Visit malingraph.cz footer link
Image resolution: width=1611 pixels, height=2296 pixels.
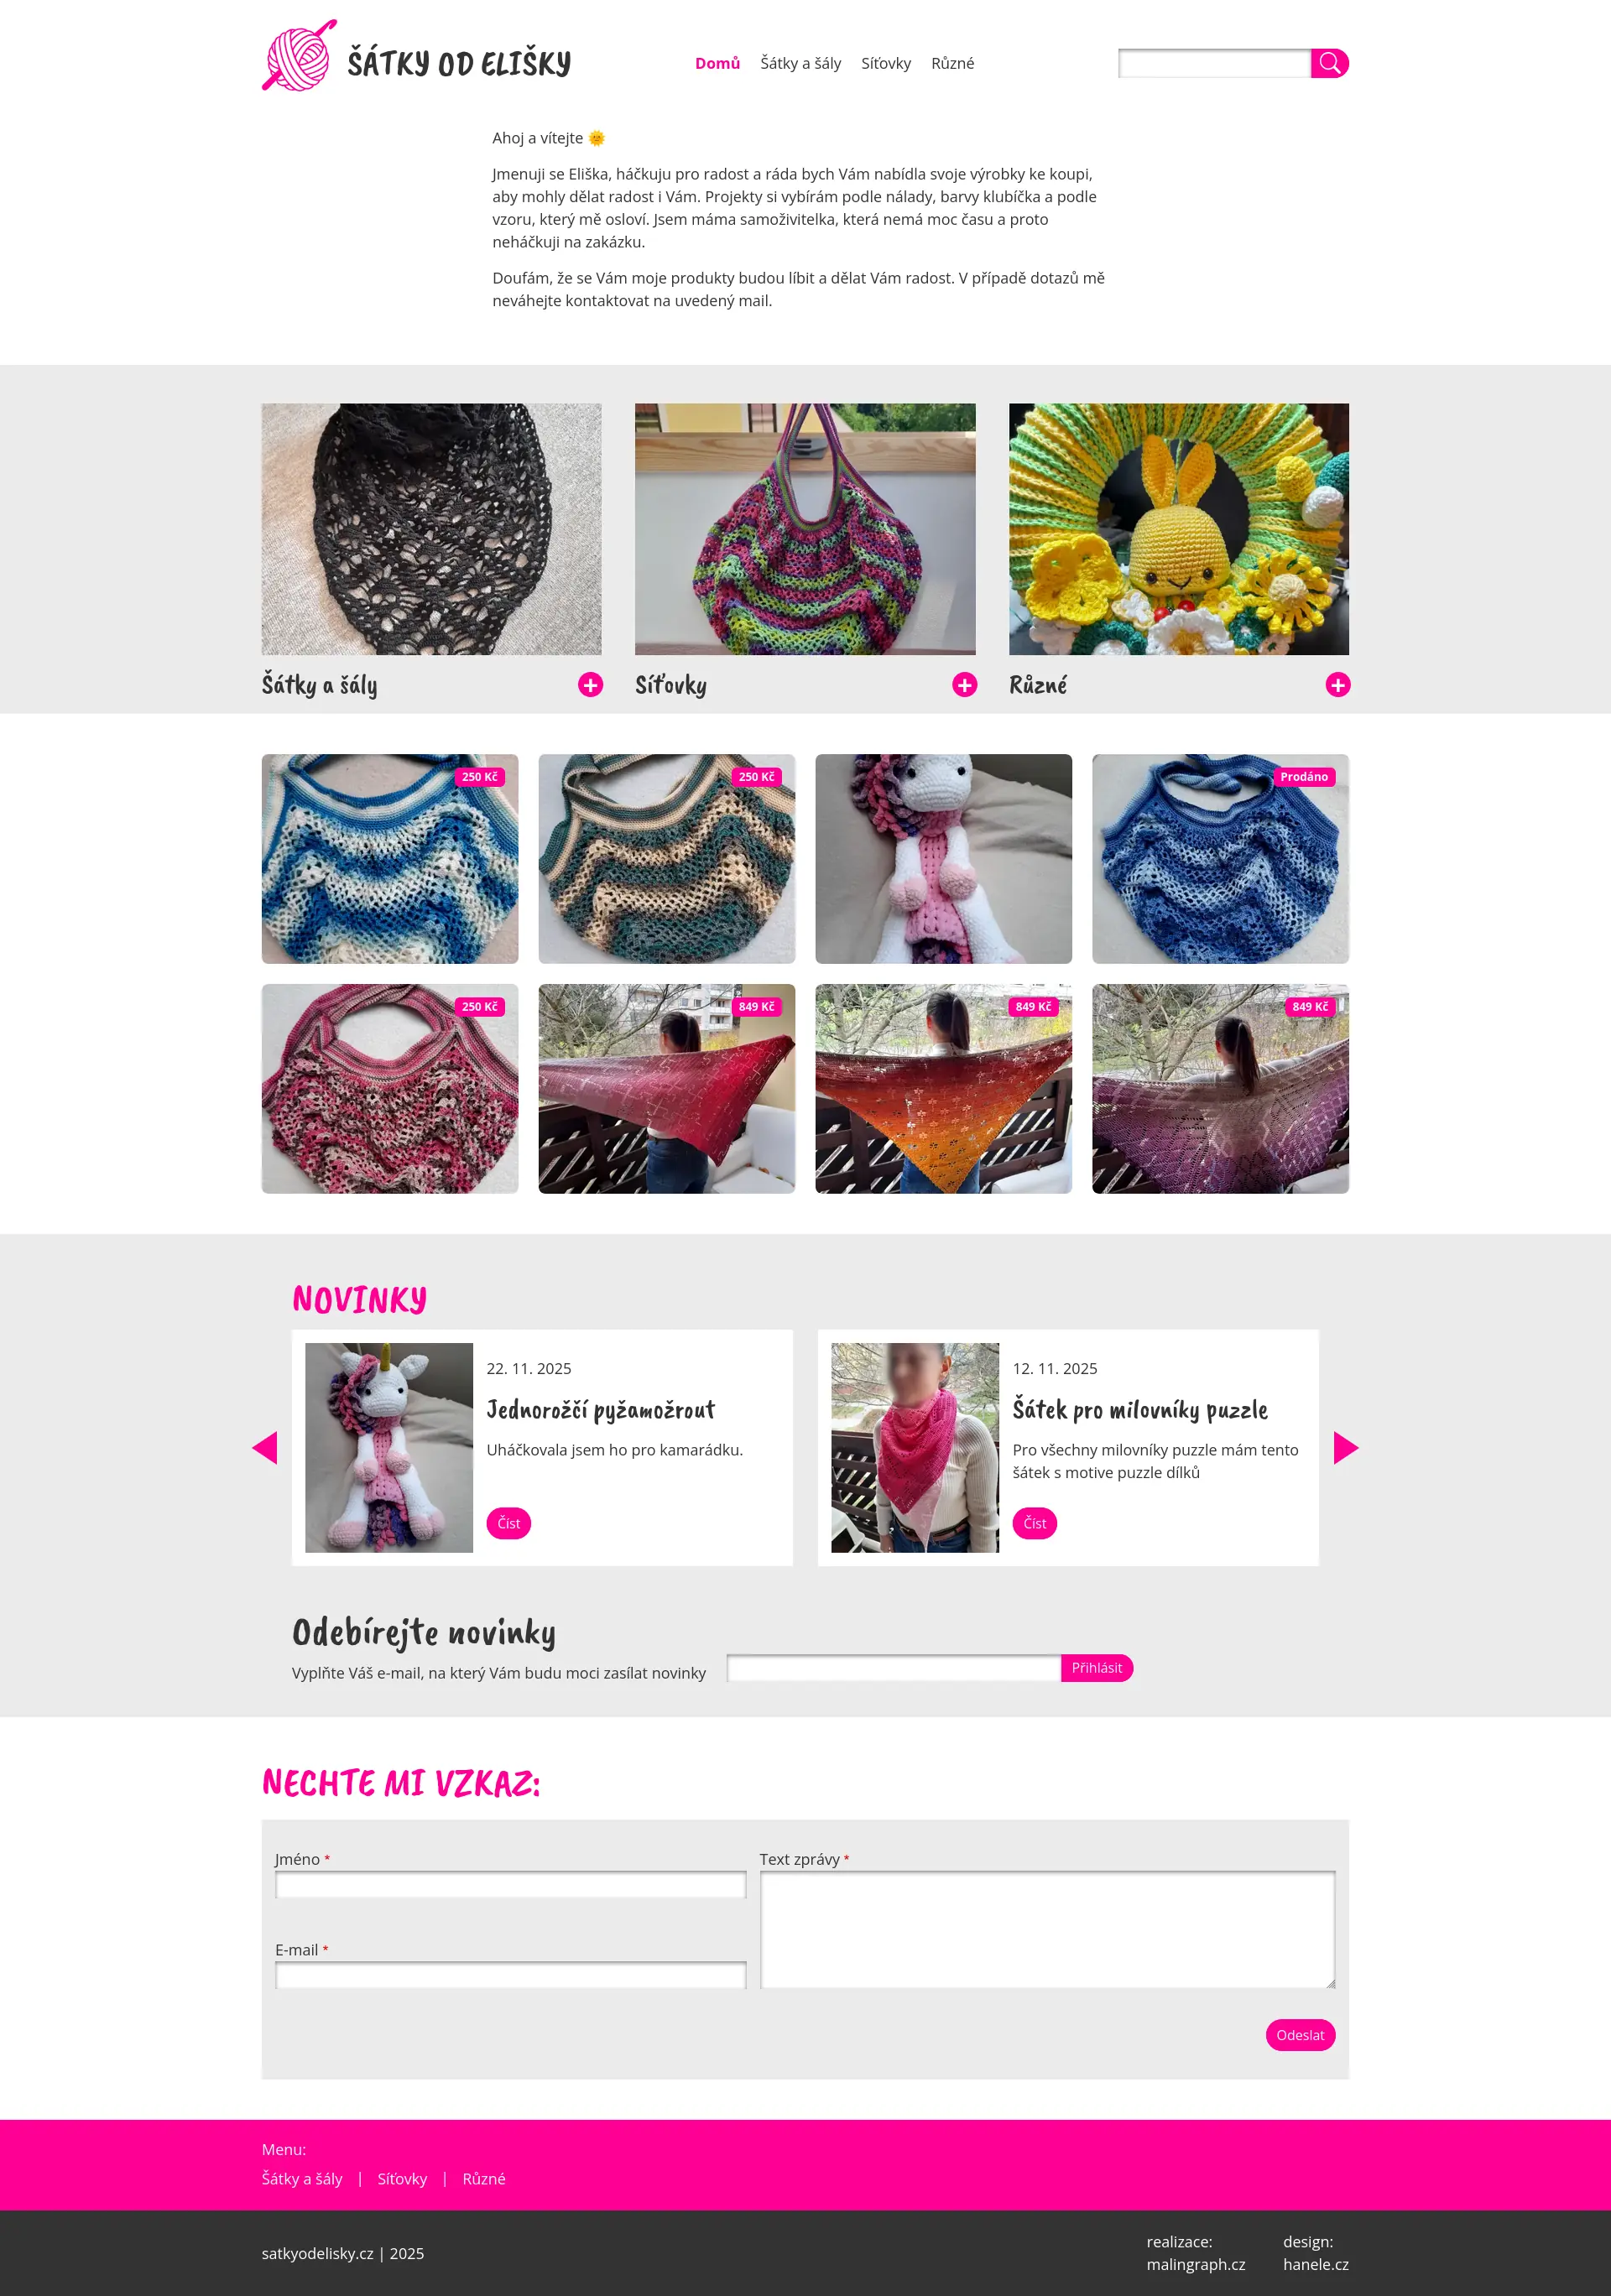coord(1195,2264)
